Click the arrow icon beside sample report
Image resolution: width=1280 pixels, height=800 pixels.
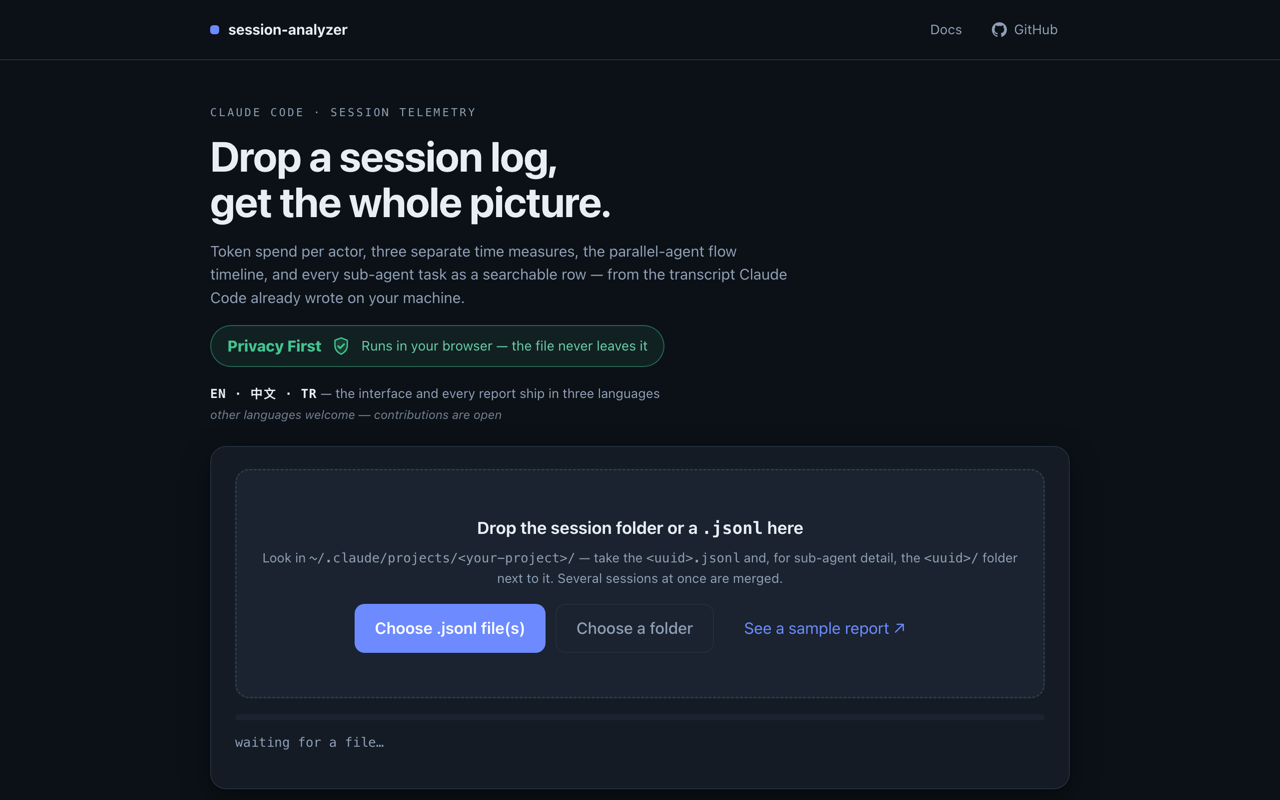click(x=899, y=628)
